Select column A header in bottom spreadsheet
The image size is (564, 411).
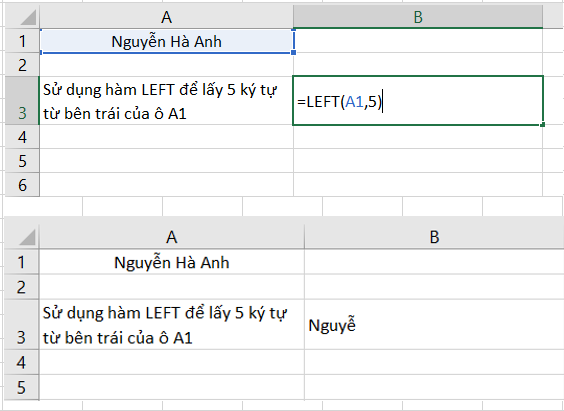tap(172, 237)
